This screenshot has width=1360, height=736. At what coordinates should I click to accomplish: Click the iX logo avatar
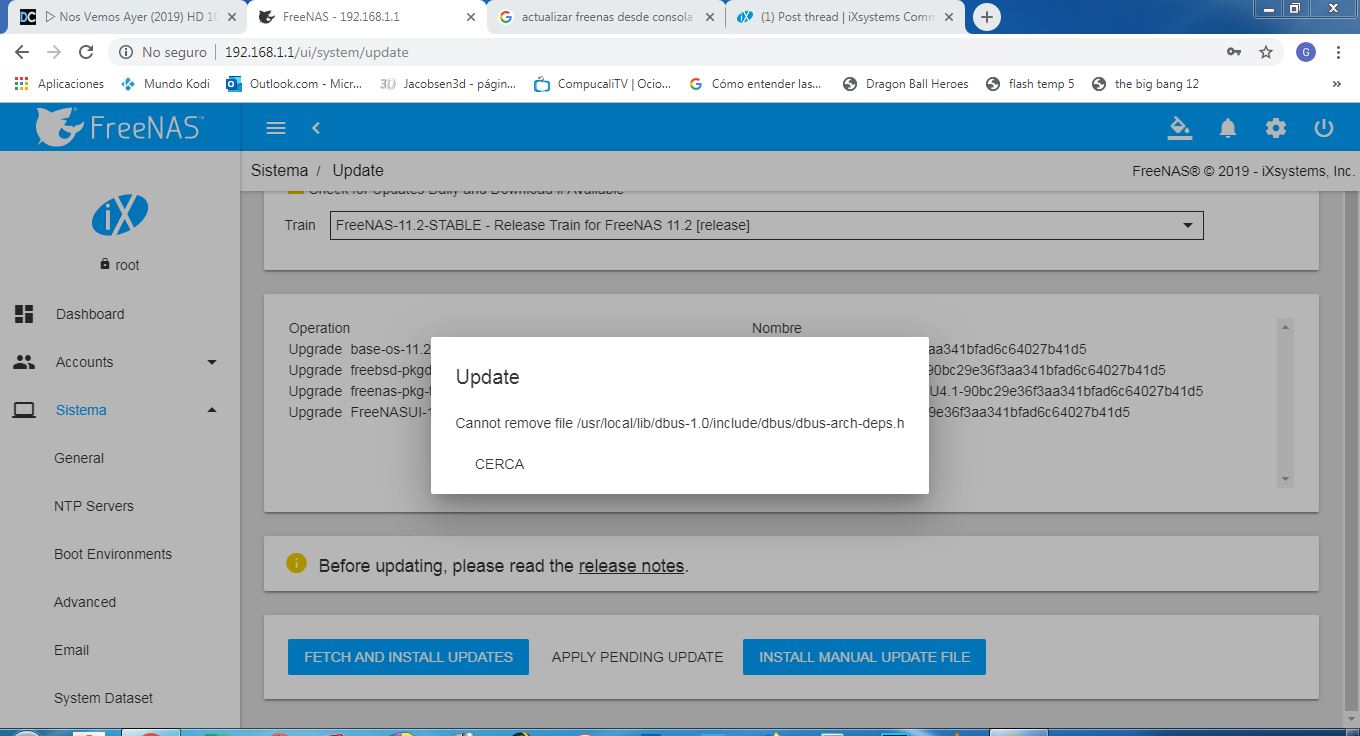point(120,214)
